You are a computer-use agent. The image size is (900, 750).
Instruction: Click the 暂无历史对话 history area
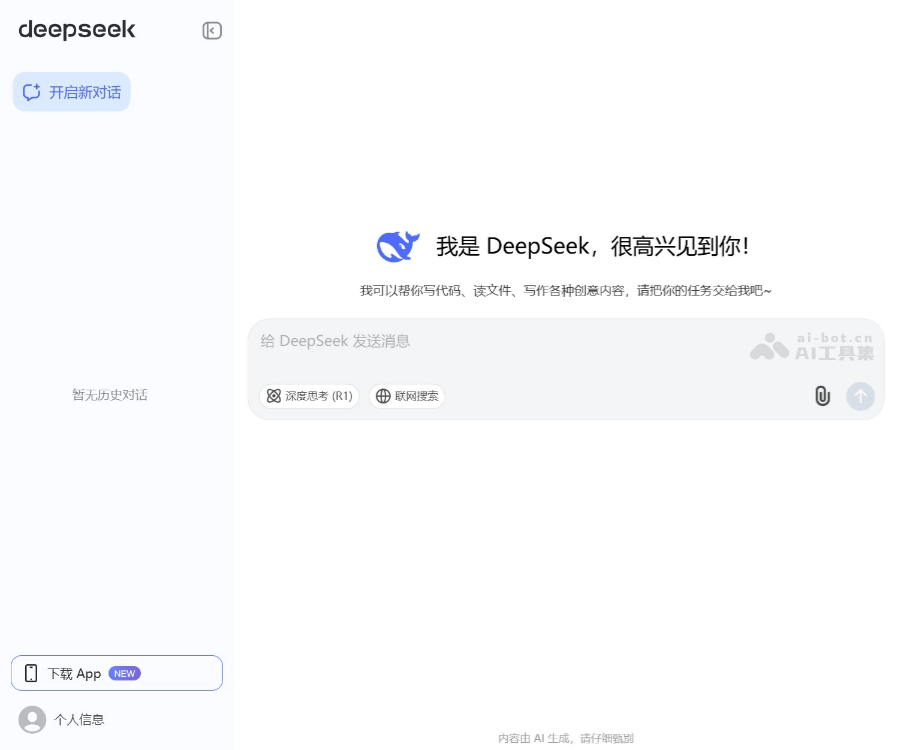(x=110, y=395)
